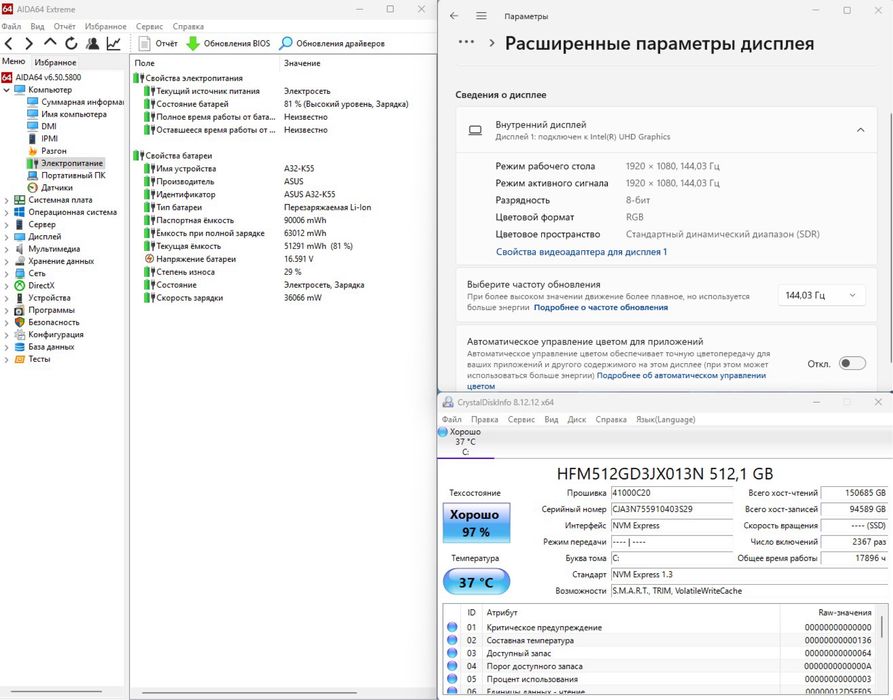Image resolution: width=893 pixels, height=700 pixels.
Task: Switch to the Меню tab in AIDA64
Action: [14, 62]
